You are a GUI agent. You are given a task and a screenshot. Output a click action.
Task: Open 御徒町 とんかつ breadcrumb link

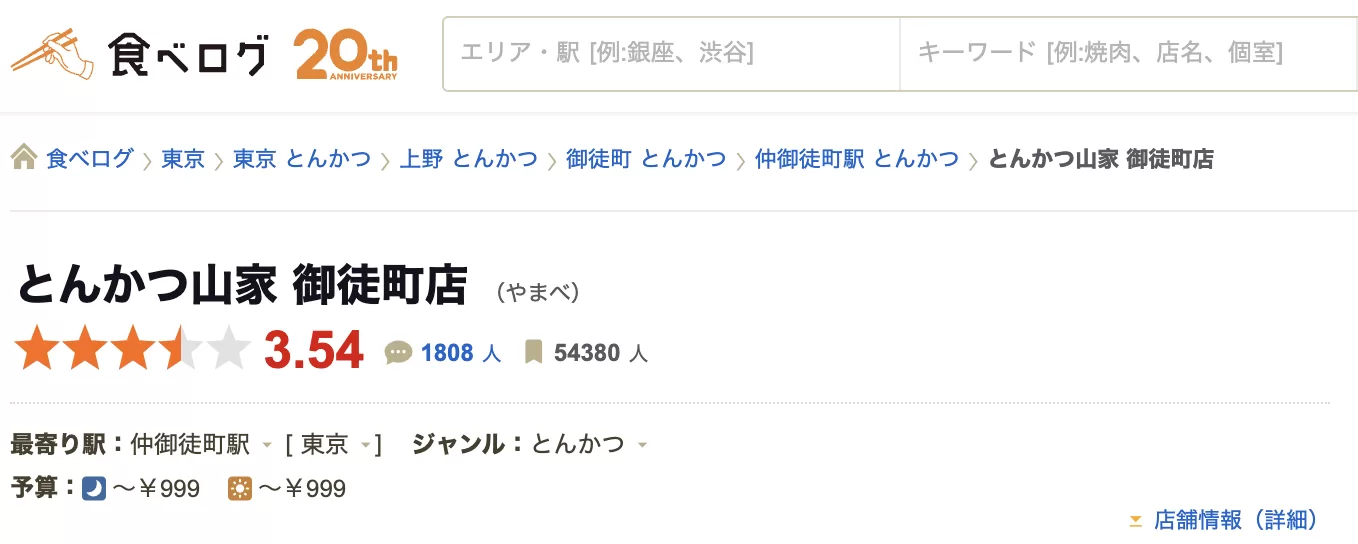(646, 158)
